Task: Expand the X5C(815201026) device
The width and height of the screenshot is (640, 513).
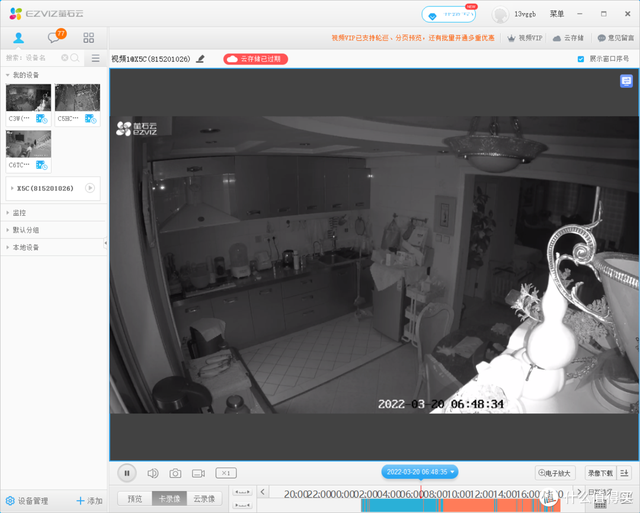Action: pyautogui.click(x=45, y=188)
